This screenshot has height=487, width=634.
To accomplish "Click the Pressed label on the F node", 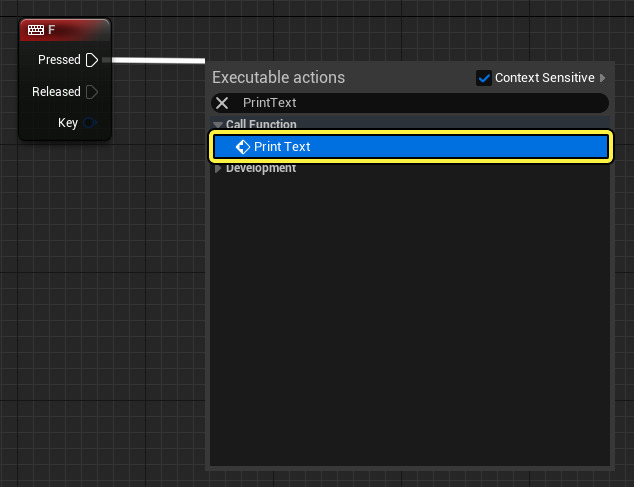I will click(59, 60).
